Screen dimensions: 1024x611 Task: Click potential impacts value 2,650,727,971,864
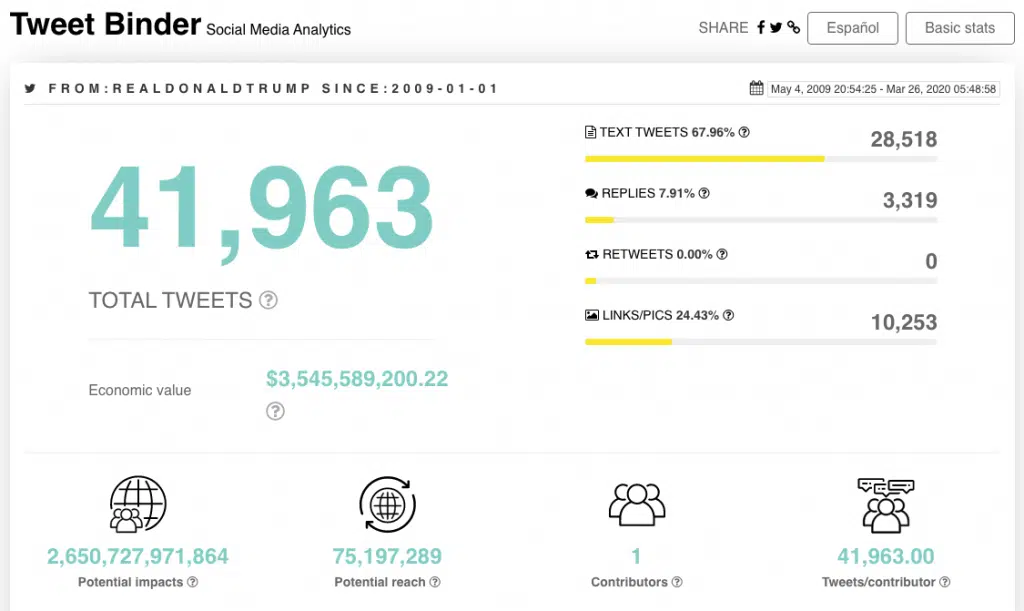coord(138,556)
